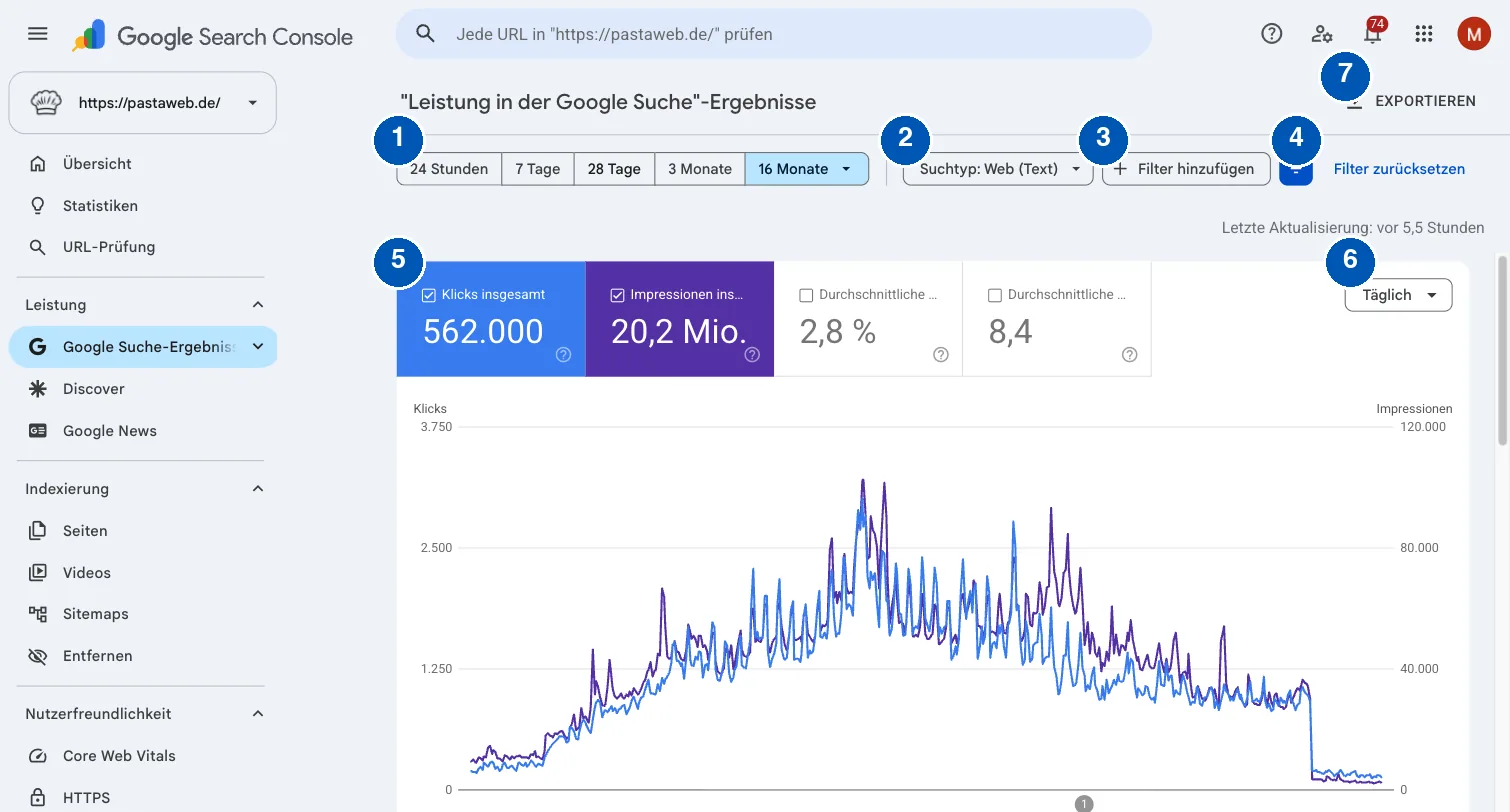
Task: Click the Videos icon in sidebar
Action: [38, 573]
